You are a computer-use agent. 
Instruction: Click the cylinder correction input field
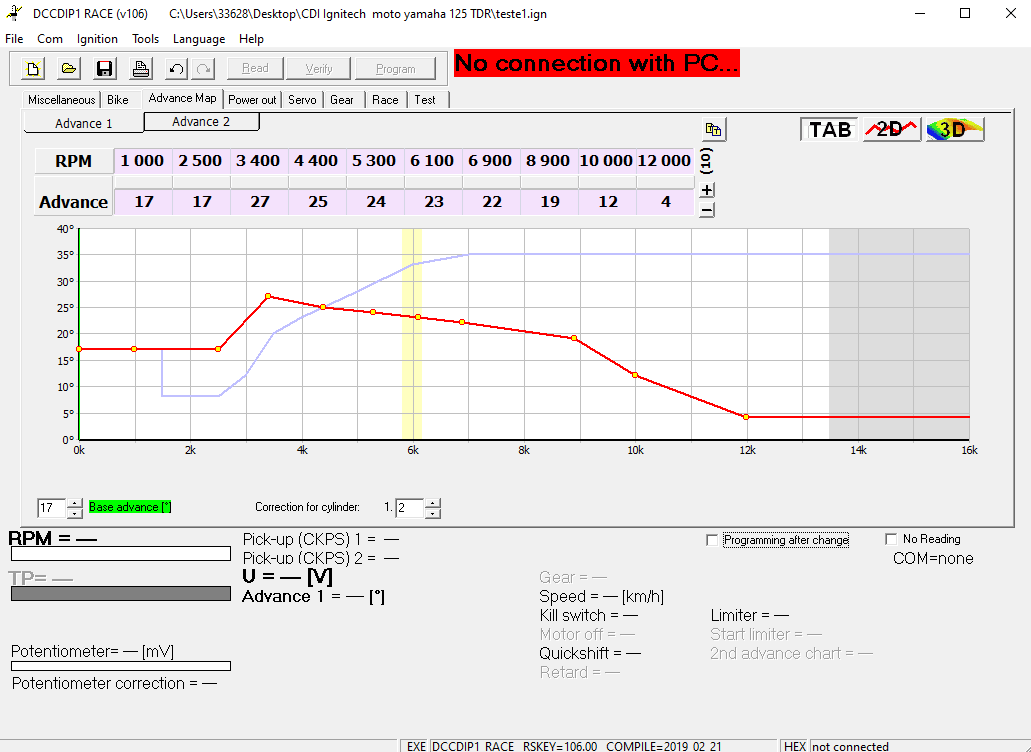(x=410, y=508)
